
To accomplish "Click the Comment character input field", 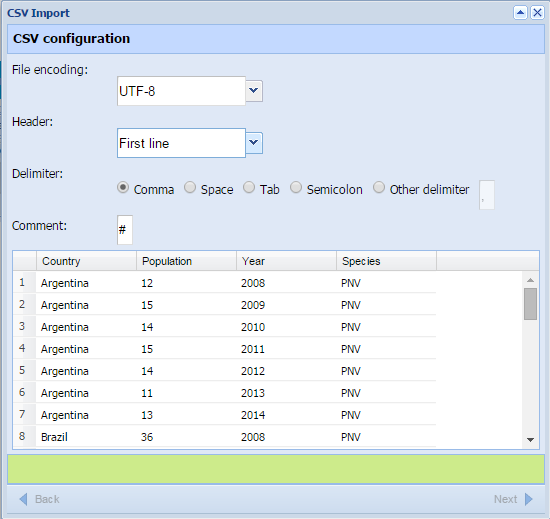I will (x=125, y=230).
